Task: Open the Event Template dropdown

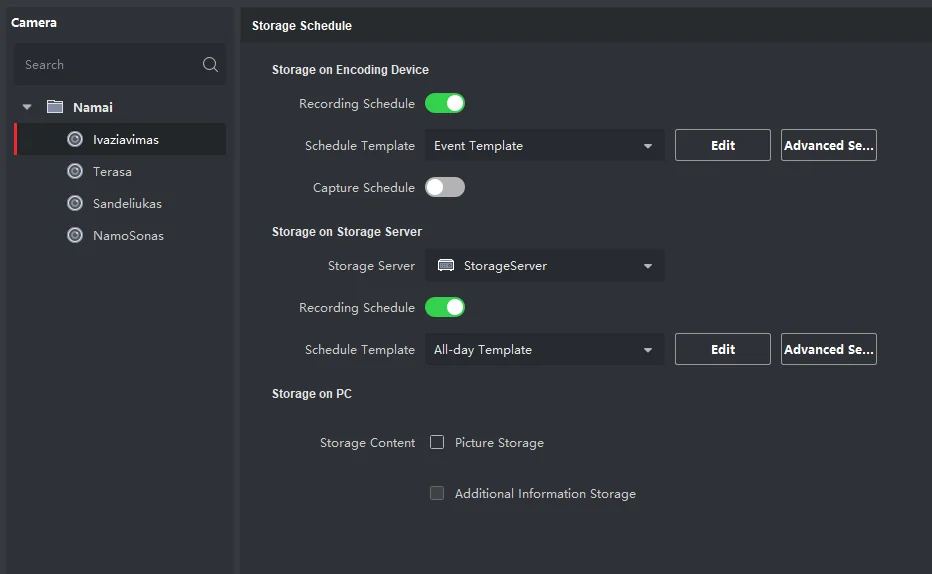Action: (x=544, y=146)
